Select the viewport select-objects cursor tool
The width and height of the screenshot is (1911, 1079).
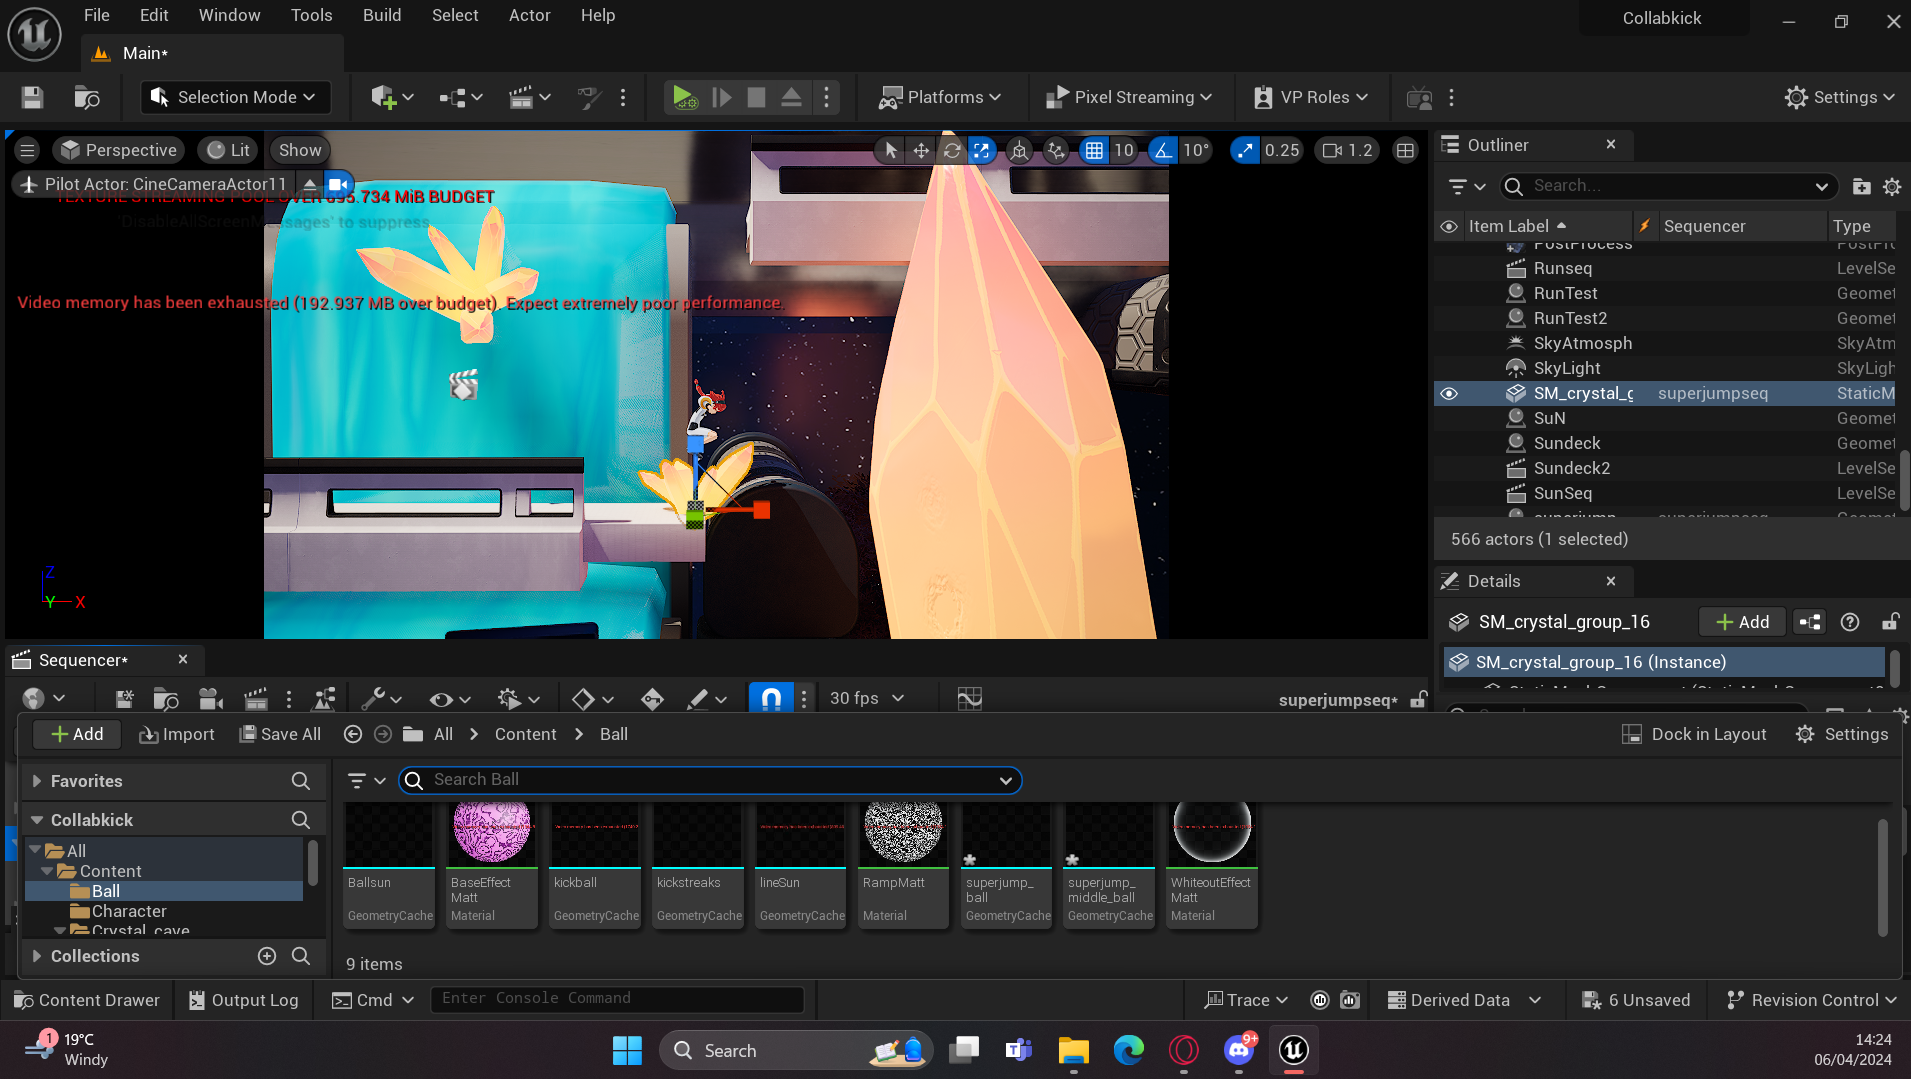pyautogui.click(x=889, y=150)
